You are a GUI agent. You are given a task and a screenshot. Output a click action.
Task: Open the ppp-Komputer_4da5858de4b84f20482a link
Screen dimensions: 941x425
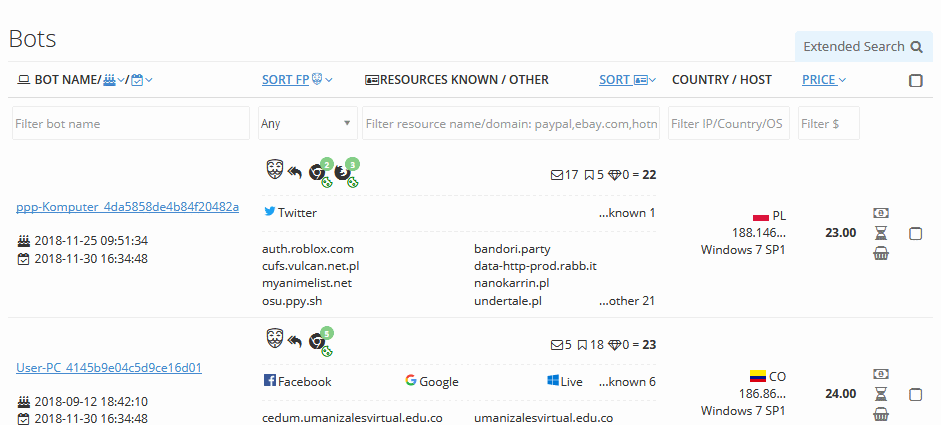pyautogui.click(x=127, y=207)
